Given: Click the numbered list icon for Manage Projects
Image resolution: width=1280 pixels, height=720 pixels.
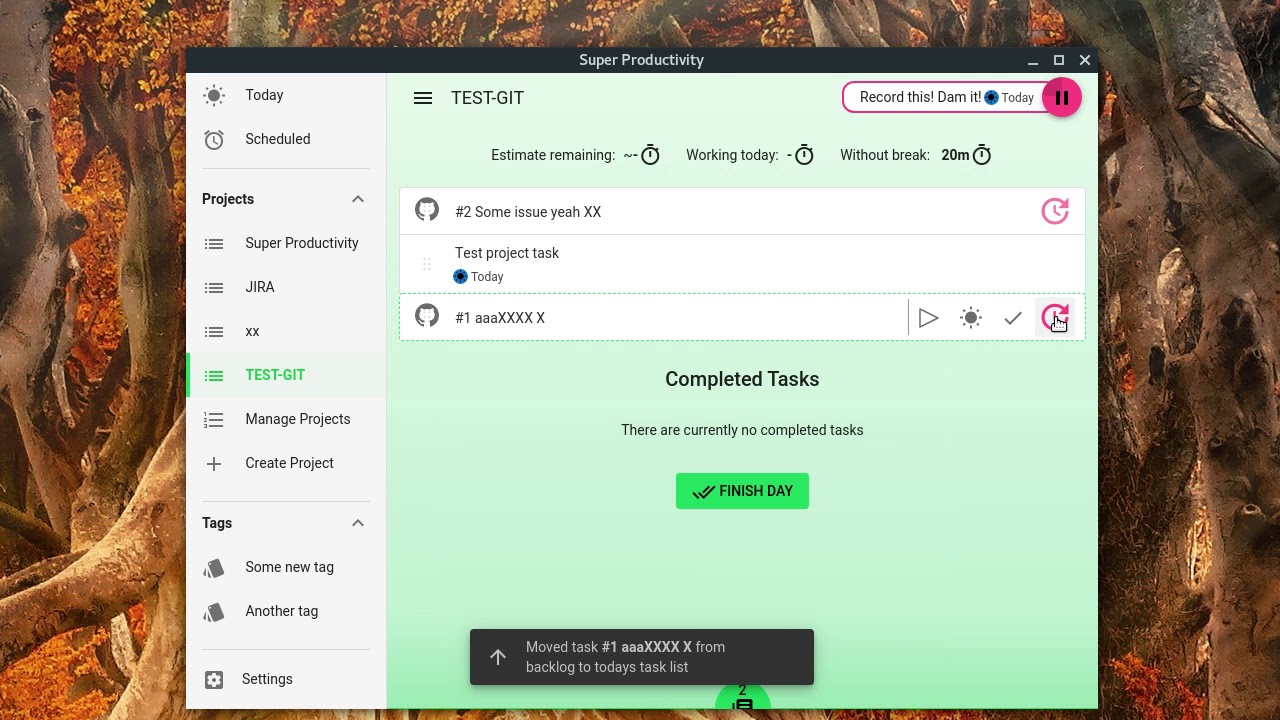Looking at the screenshot, I should [214, 419].
